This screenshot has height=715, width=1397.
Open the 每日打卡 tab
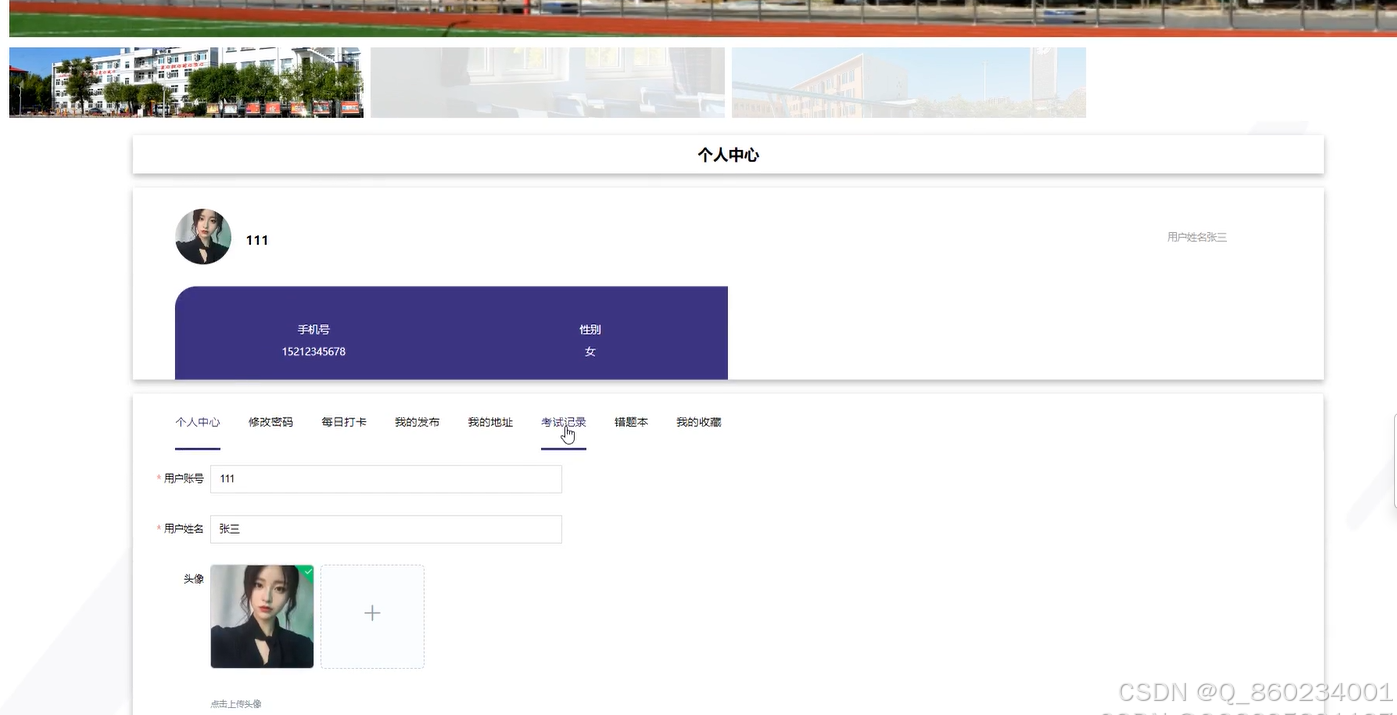pyautogui.click(x=343, y=422)
